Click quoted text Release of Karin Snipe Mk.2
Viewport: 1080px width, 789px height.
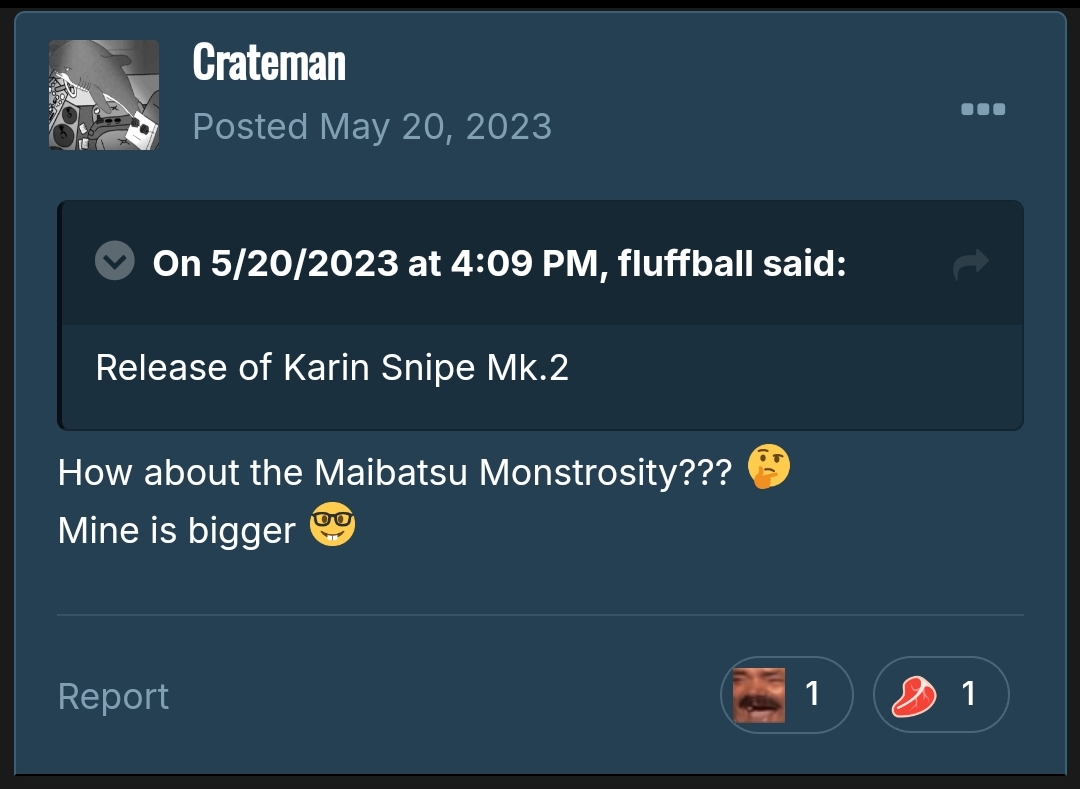click(x=332, y=368)
